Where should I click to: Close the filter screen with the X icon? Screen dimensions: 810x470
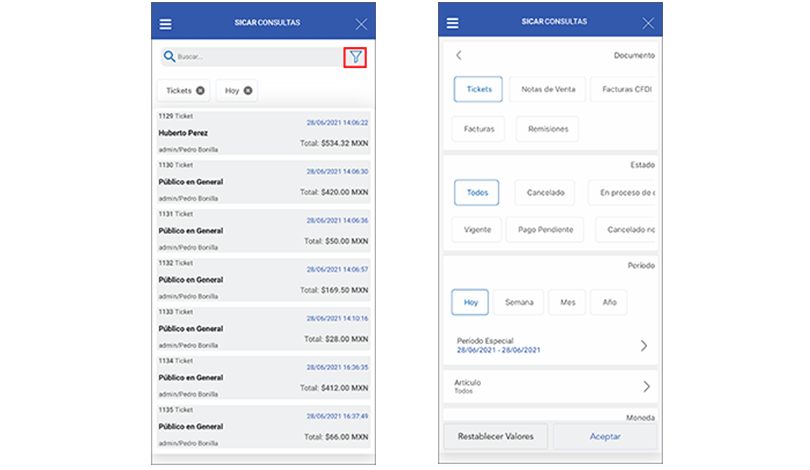[648, 23]
